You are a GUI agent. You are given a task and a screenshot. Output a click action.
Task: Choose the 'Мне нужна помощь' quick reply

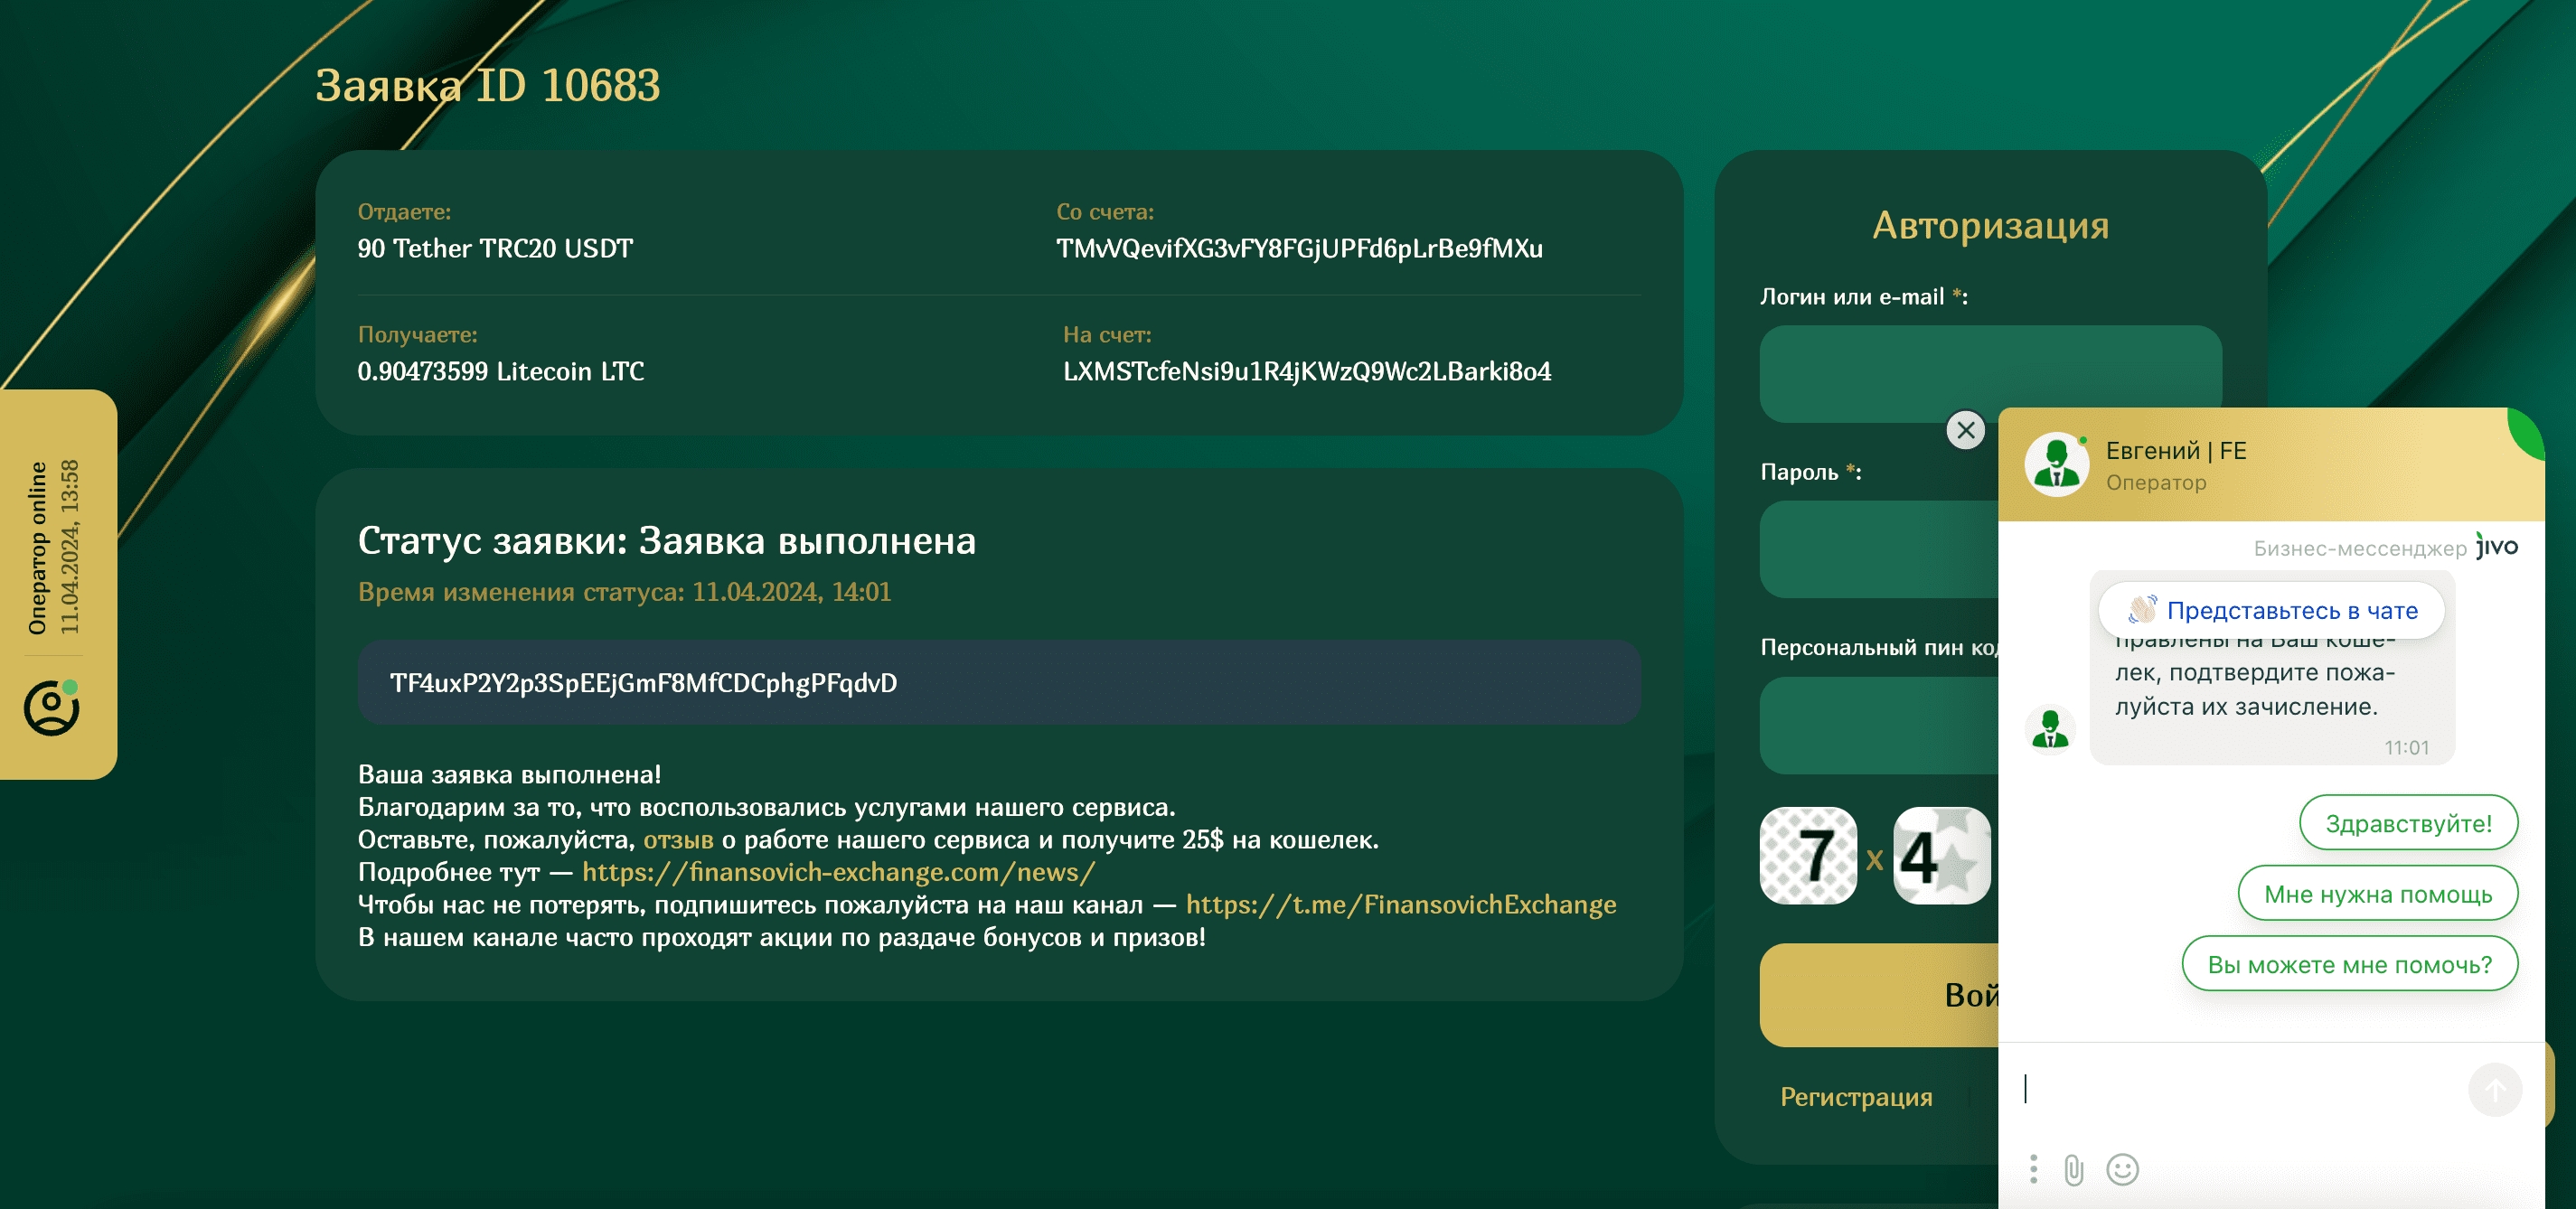click(x=2377, y=894)
